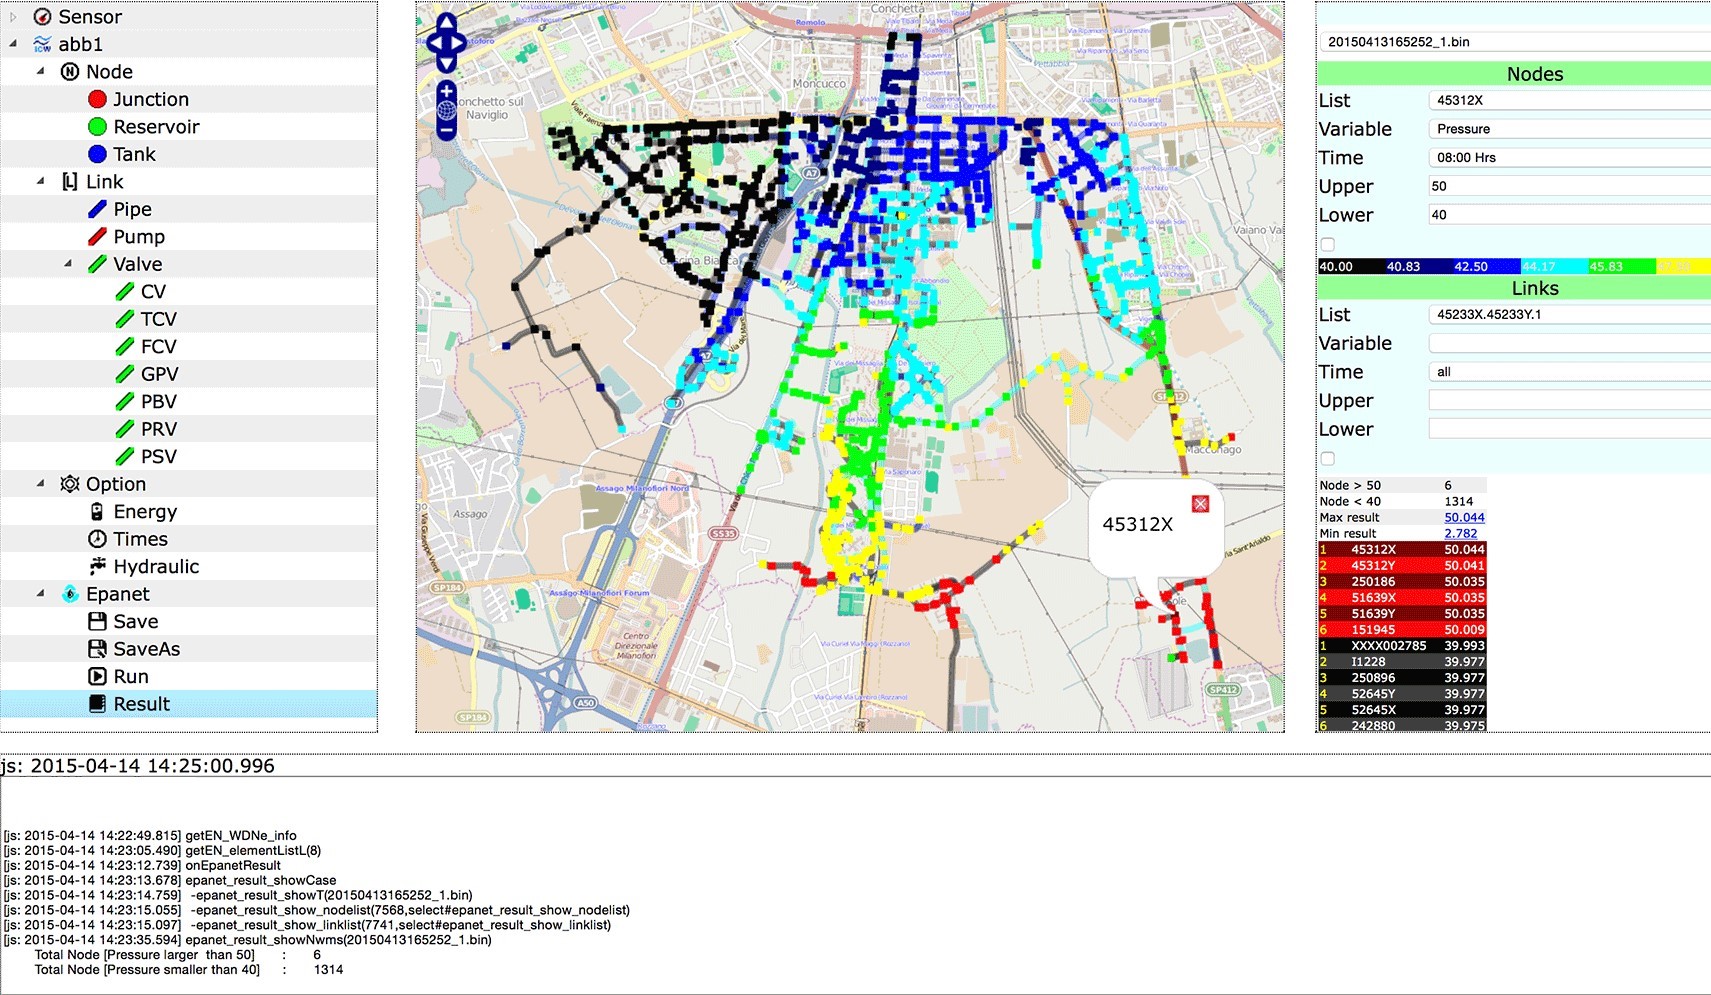The image size is (1711, 995).
Task: Click the 40.00 black legend swatch
Action: tap(1351, 266)
